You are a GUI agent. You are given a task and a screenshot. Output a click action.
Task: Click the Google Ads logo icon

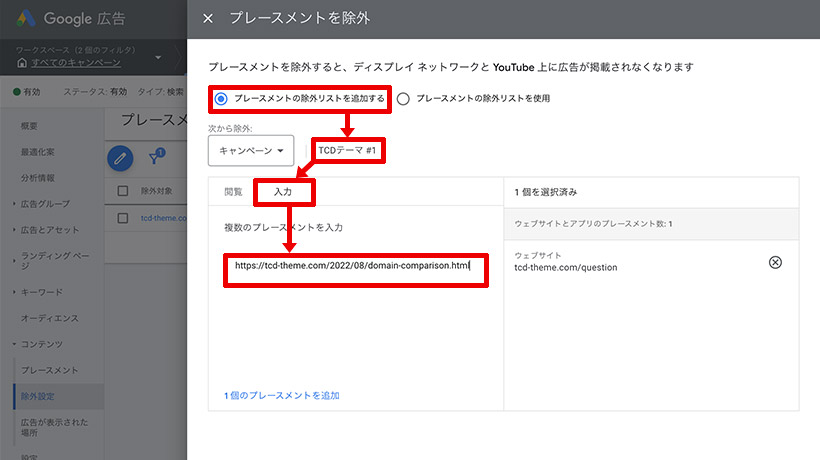click(26, 18)
